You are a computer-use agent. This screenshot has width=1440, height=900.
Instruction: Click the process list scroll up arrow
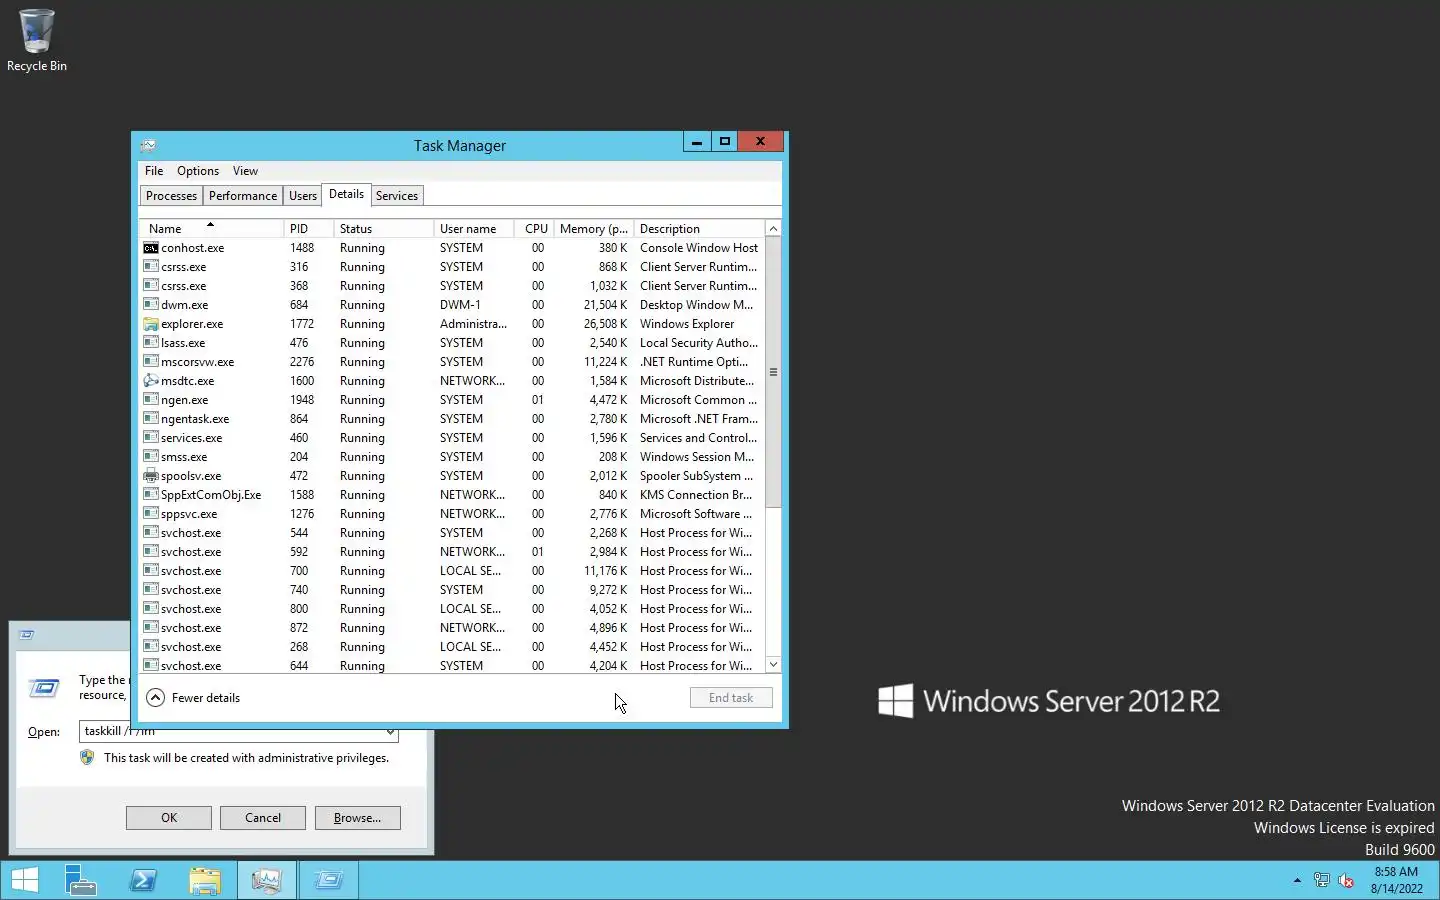pos(773,229)
